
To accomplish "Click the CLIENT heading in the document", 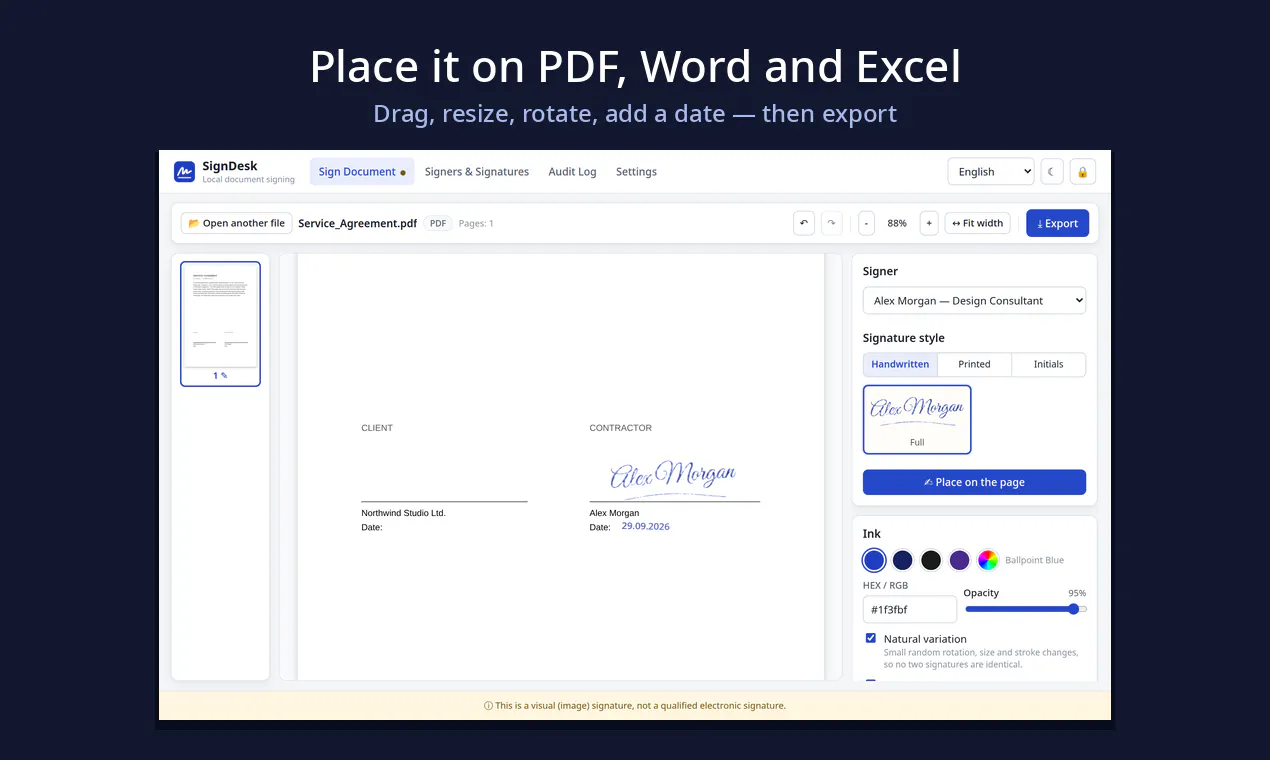I will 377,428.
